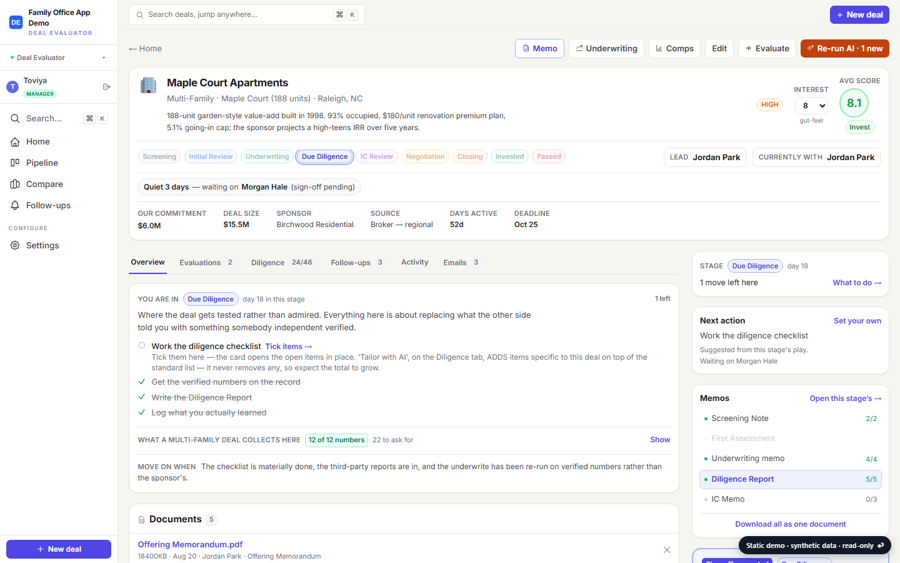This screenshot has height=563, width=900.
Task: Open the First Assessment memo row
Action: 790,438
